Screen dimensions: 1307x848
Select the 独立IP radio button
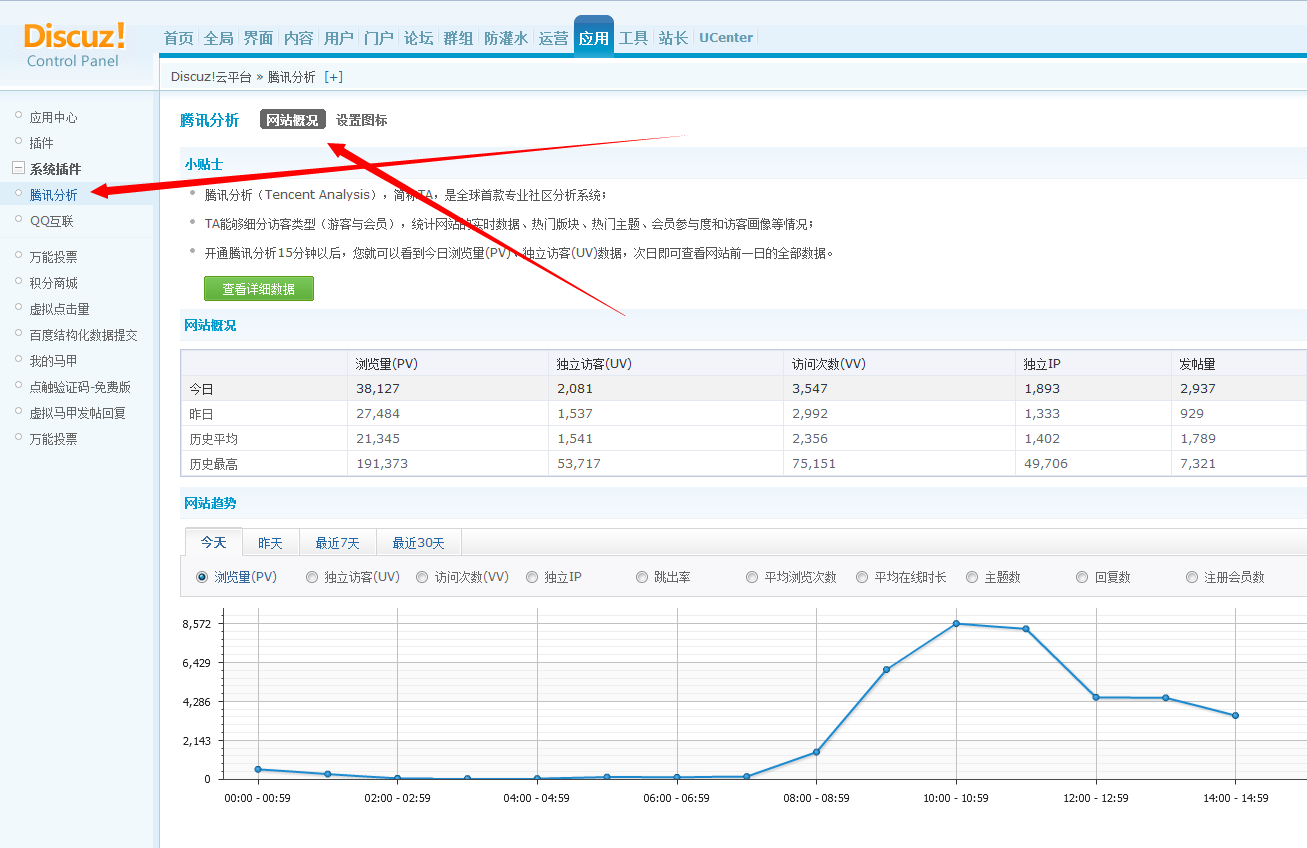[532, 577]
